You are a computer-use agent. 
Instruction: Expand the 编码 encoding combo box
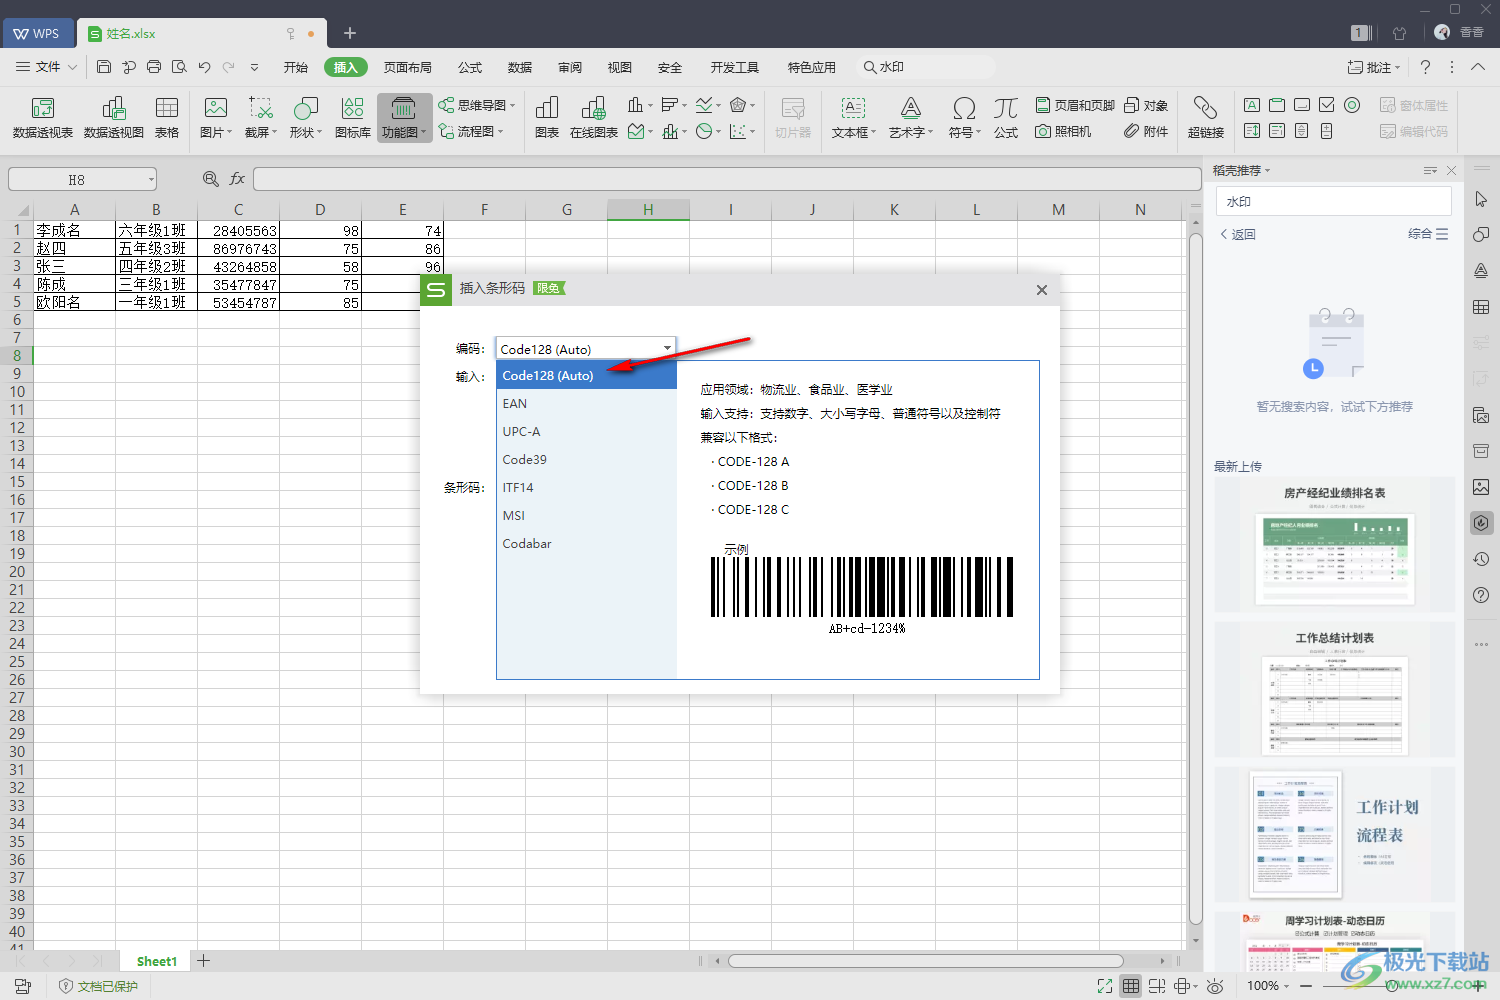coord(666,349)
